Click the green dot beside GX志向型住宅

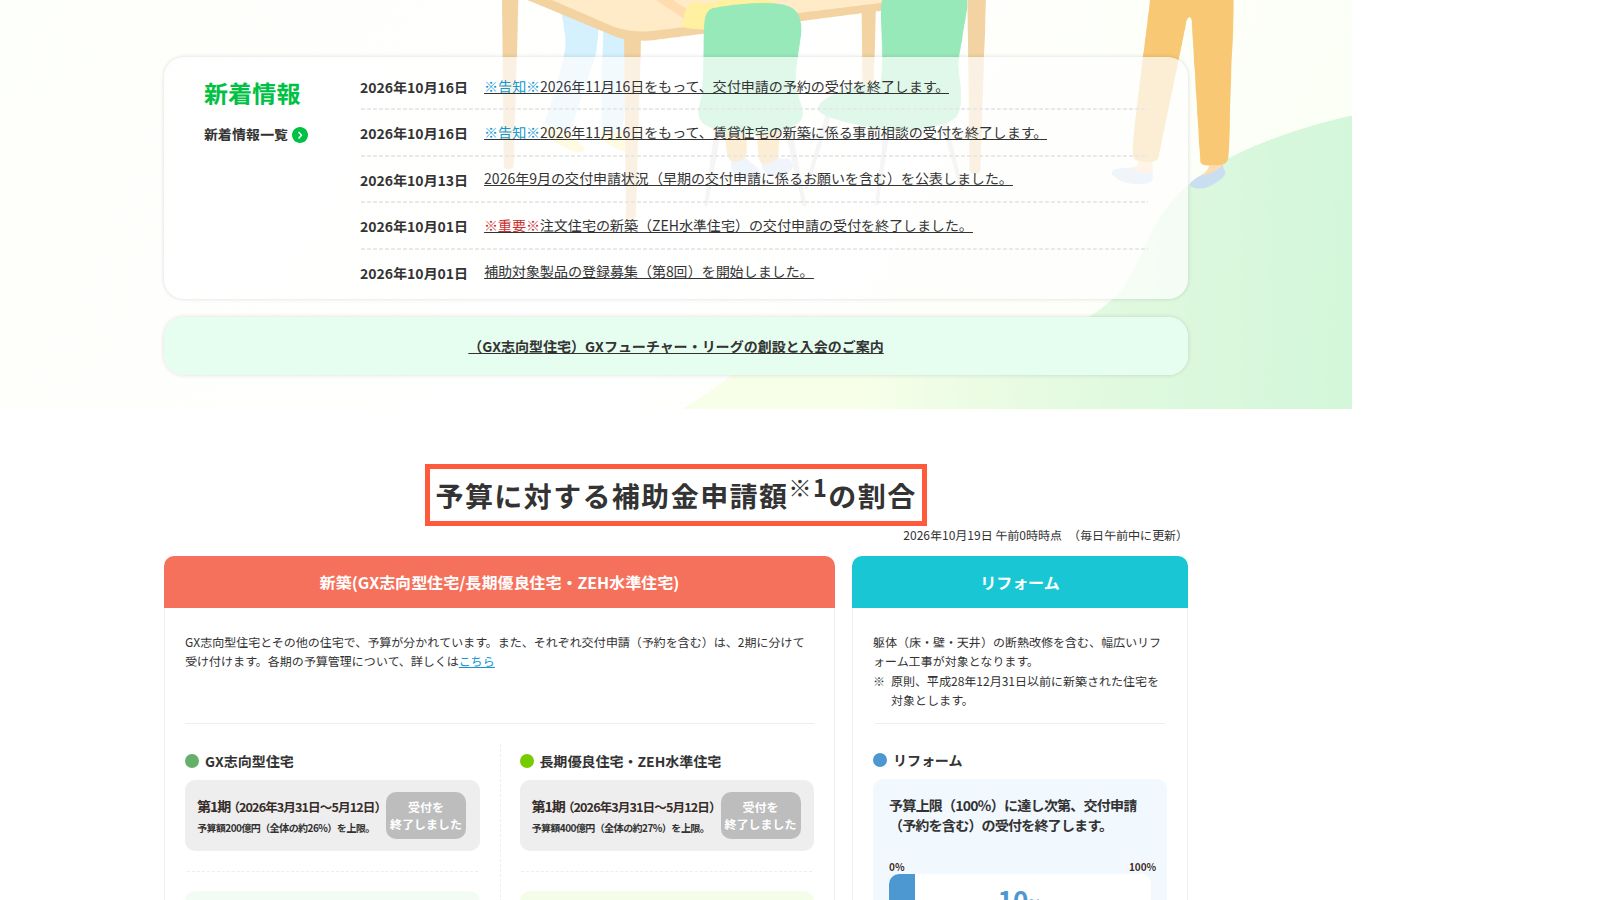pos(192,761)
